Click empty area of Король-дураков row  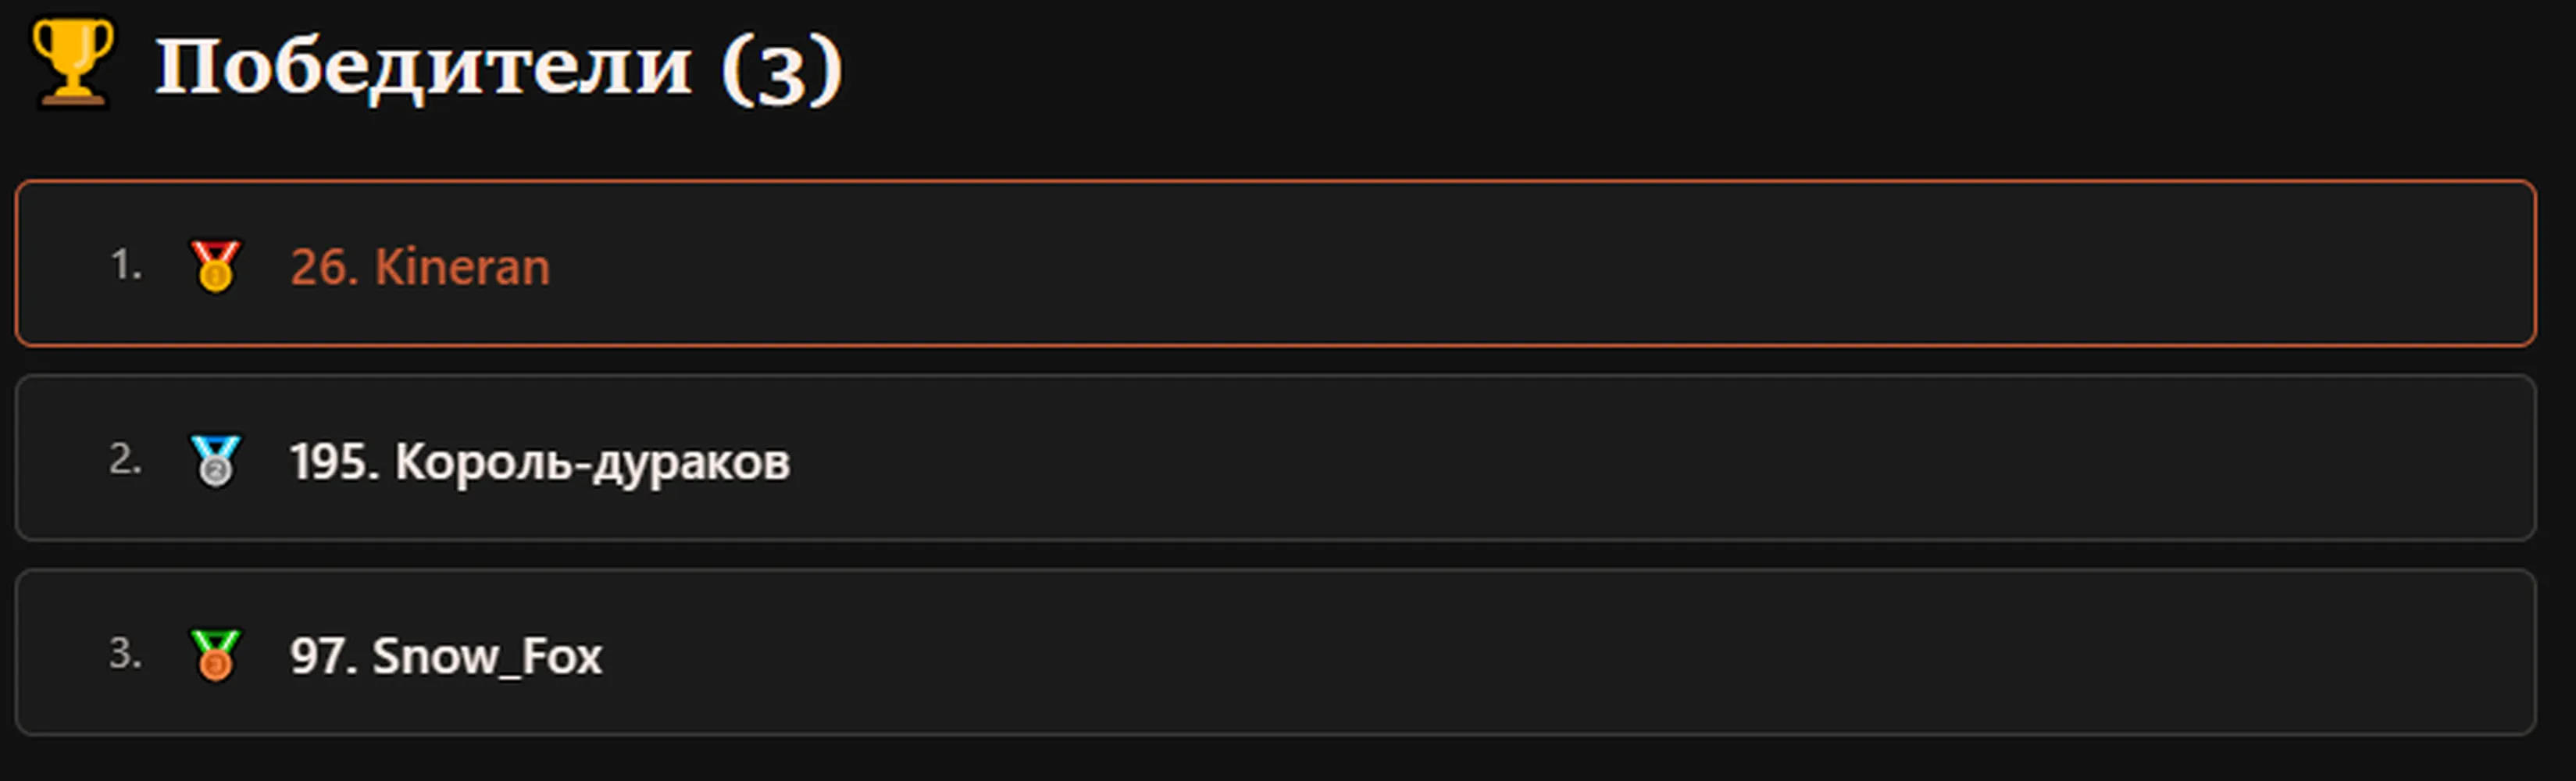[1650, 458]
